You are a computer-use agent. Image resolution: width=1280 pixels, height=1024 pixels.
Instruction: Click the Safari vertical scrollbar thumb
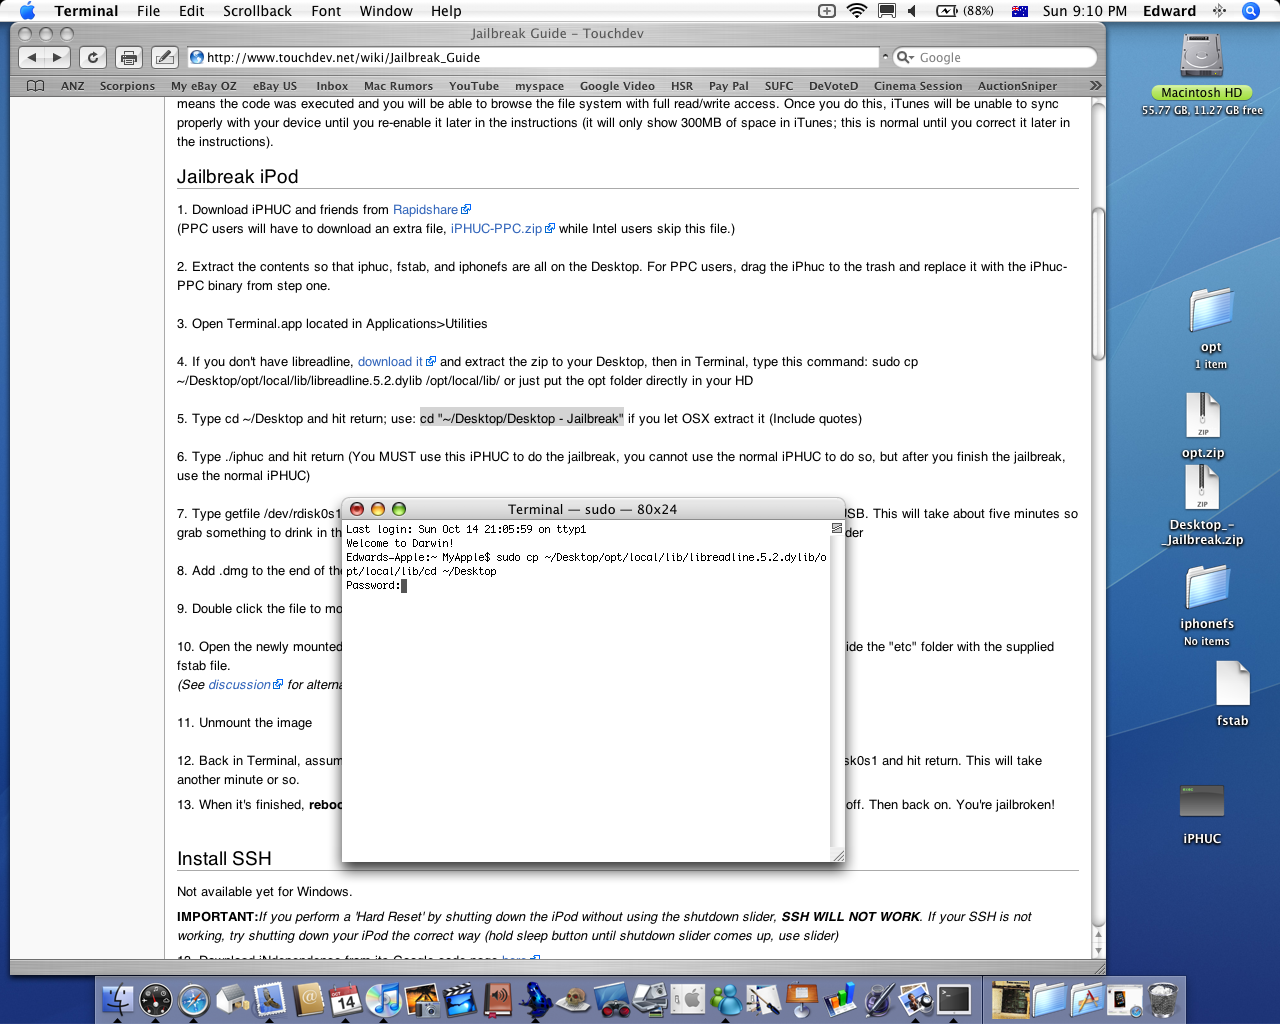click(x=1098, y=283)
